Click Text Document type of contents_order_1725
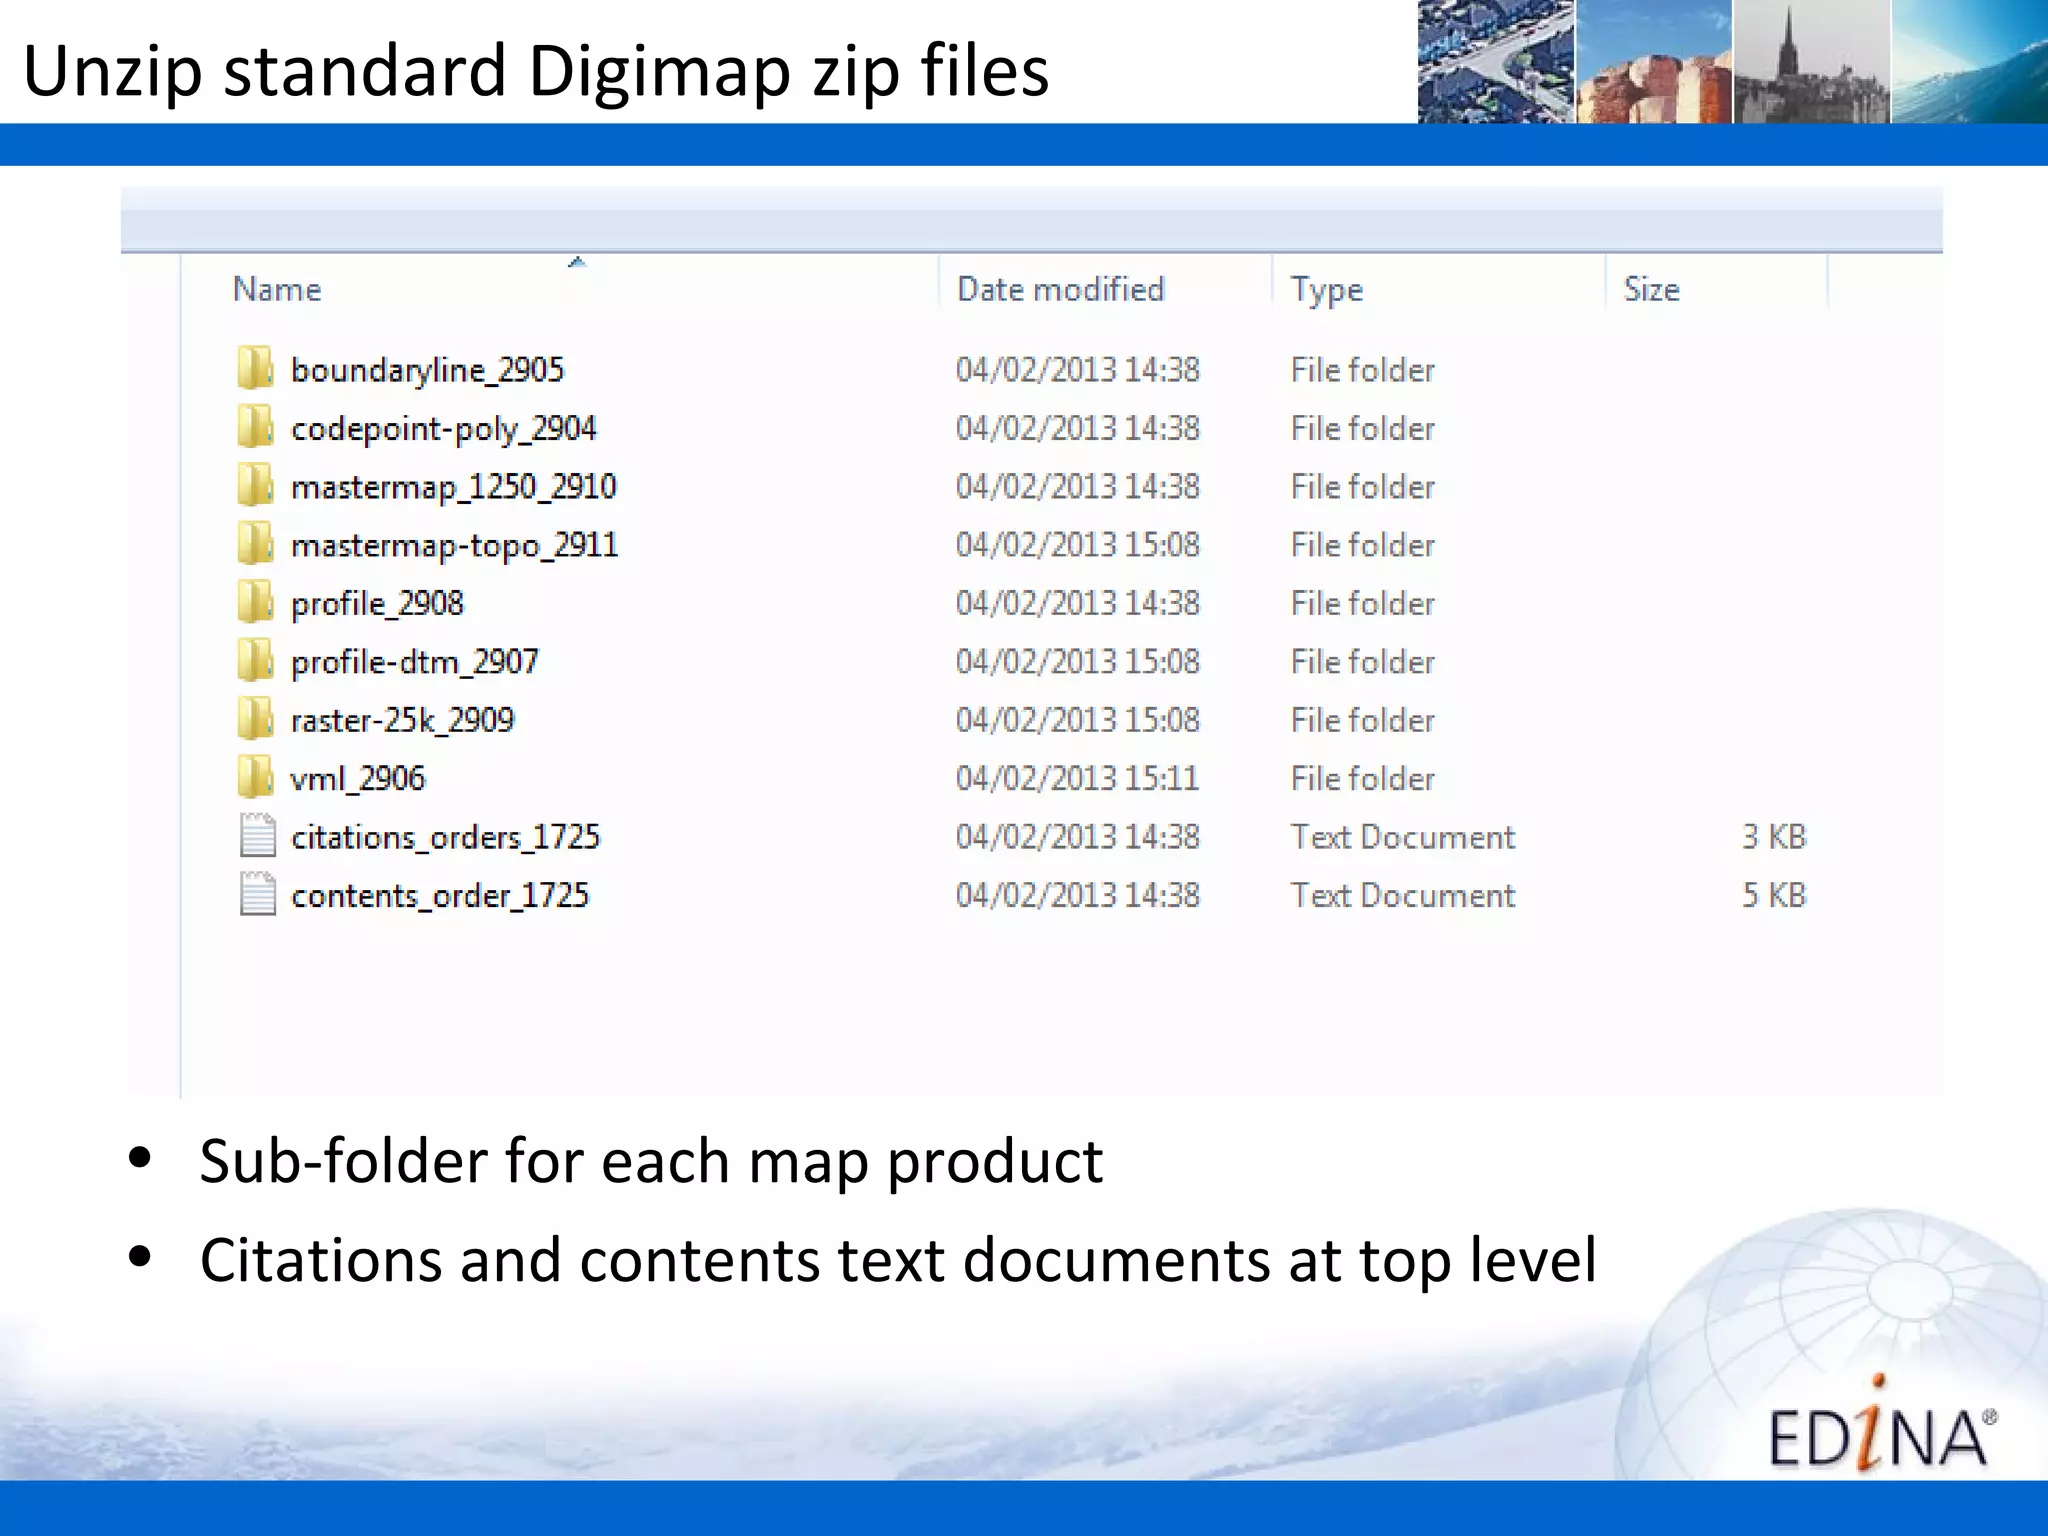 (1403, 894)
